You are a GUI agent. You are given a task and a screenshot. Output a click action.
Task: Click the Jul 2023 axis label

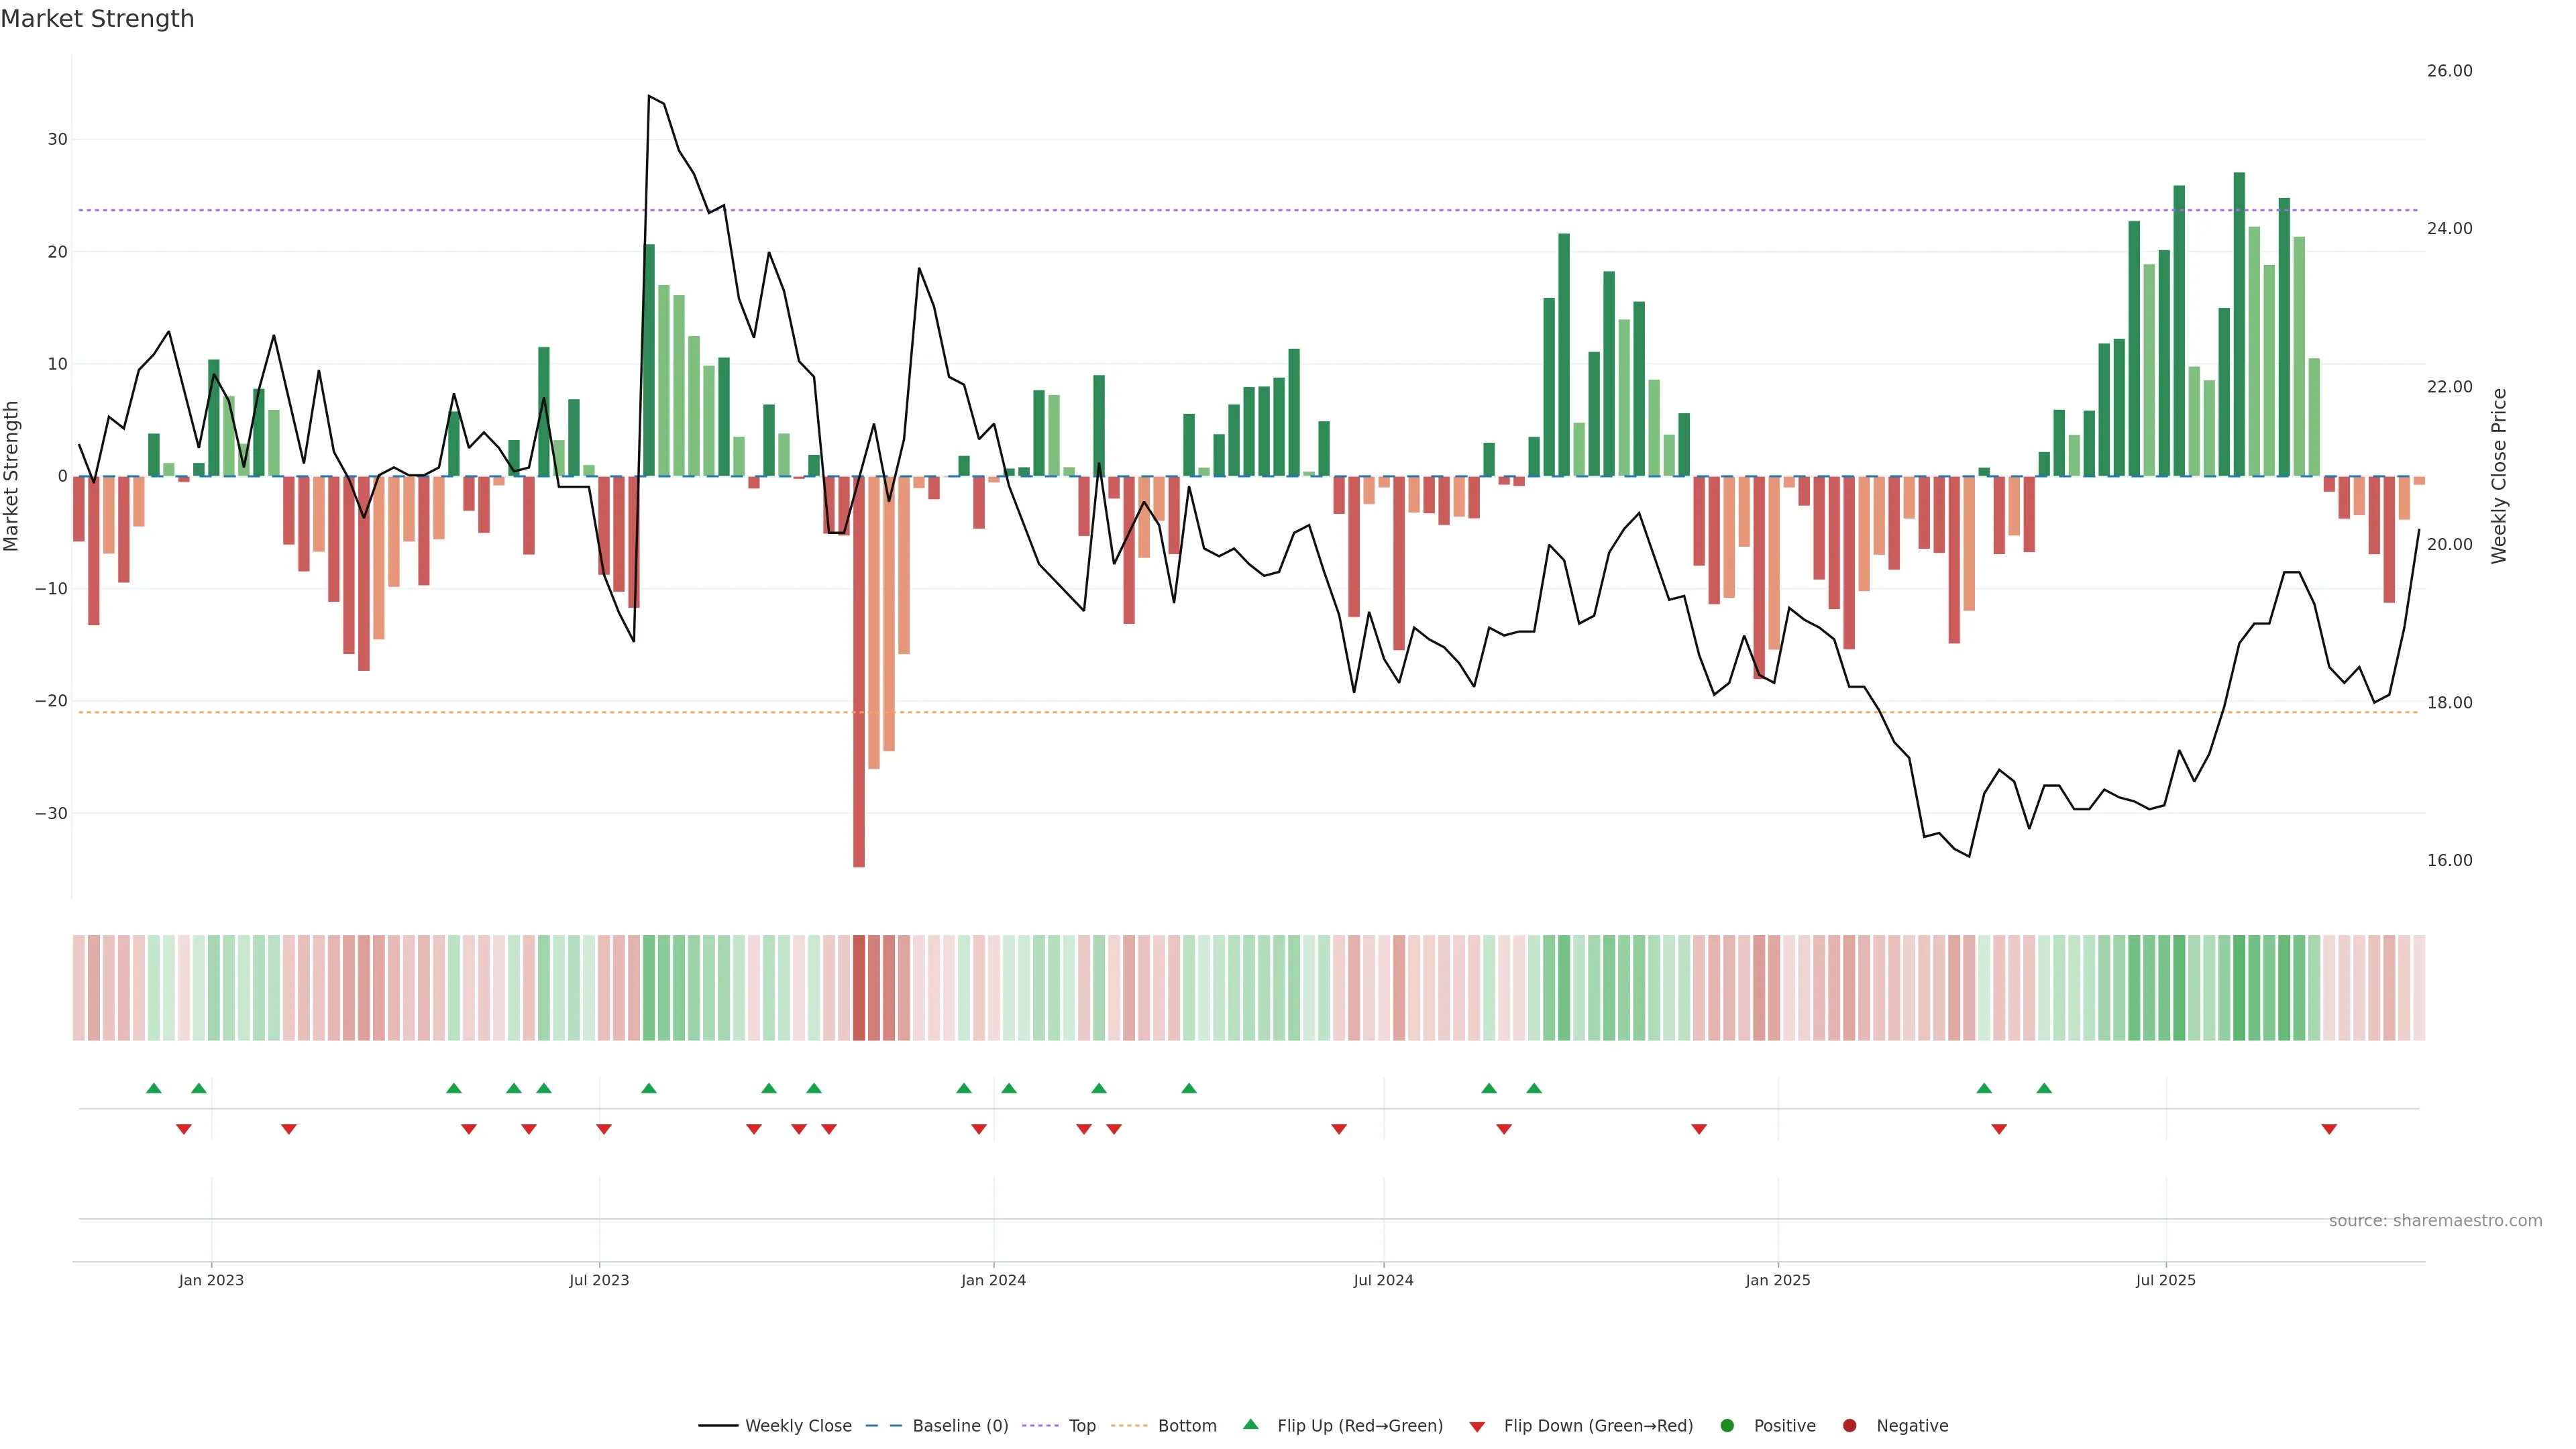click(599, 1280)
